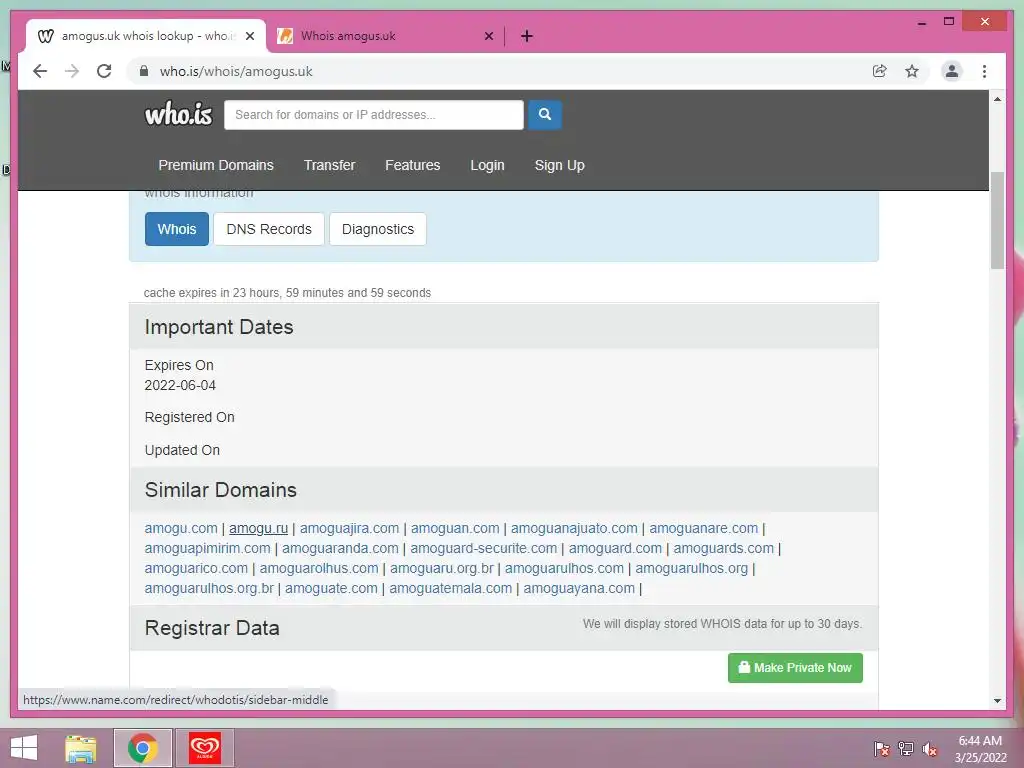Open Windows Start menu
The height and width of the screenshot is (768, 1024).
(24, 748)
